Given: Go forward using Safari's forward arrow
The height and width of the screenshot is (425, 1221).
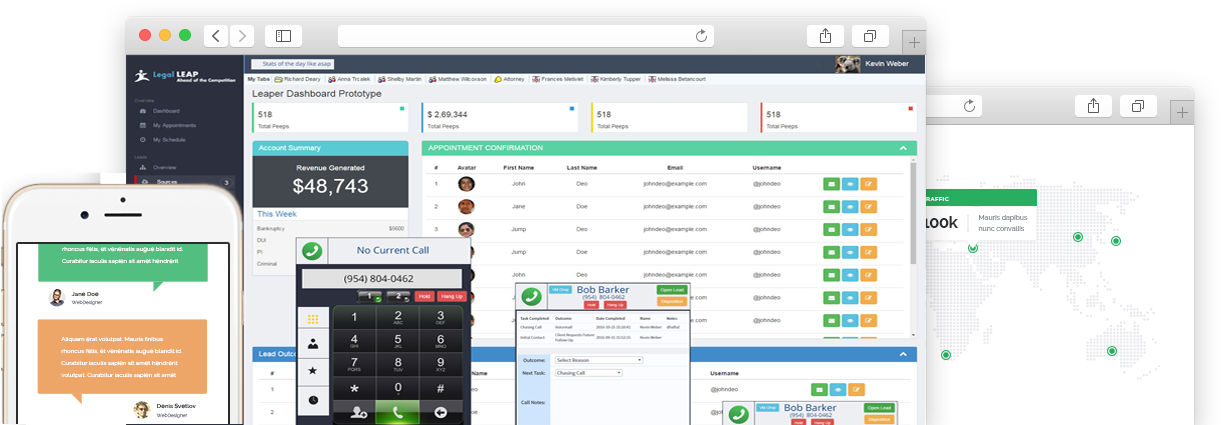Looking at the screenshot, I should click(242, 36).
